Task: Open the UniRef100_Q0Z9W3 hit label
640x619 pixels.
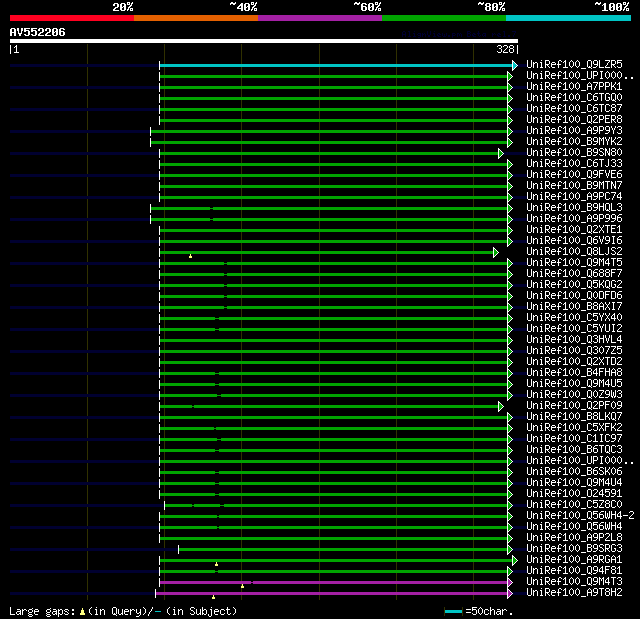Action: [574, 395]
